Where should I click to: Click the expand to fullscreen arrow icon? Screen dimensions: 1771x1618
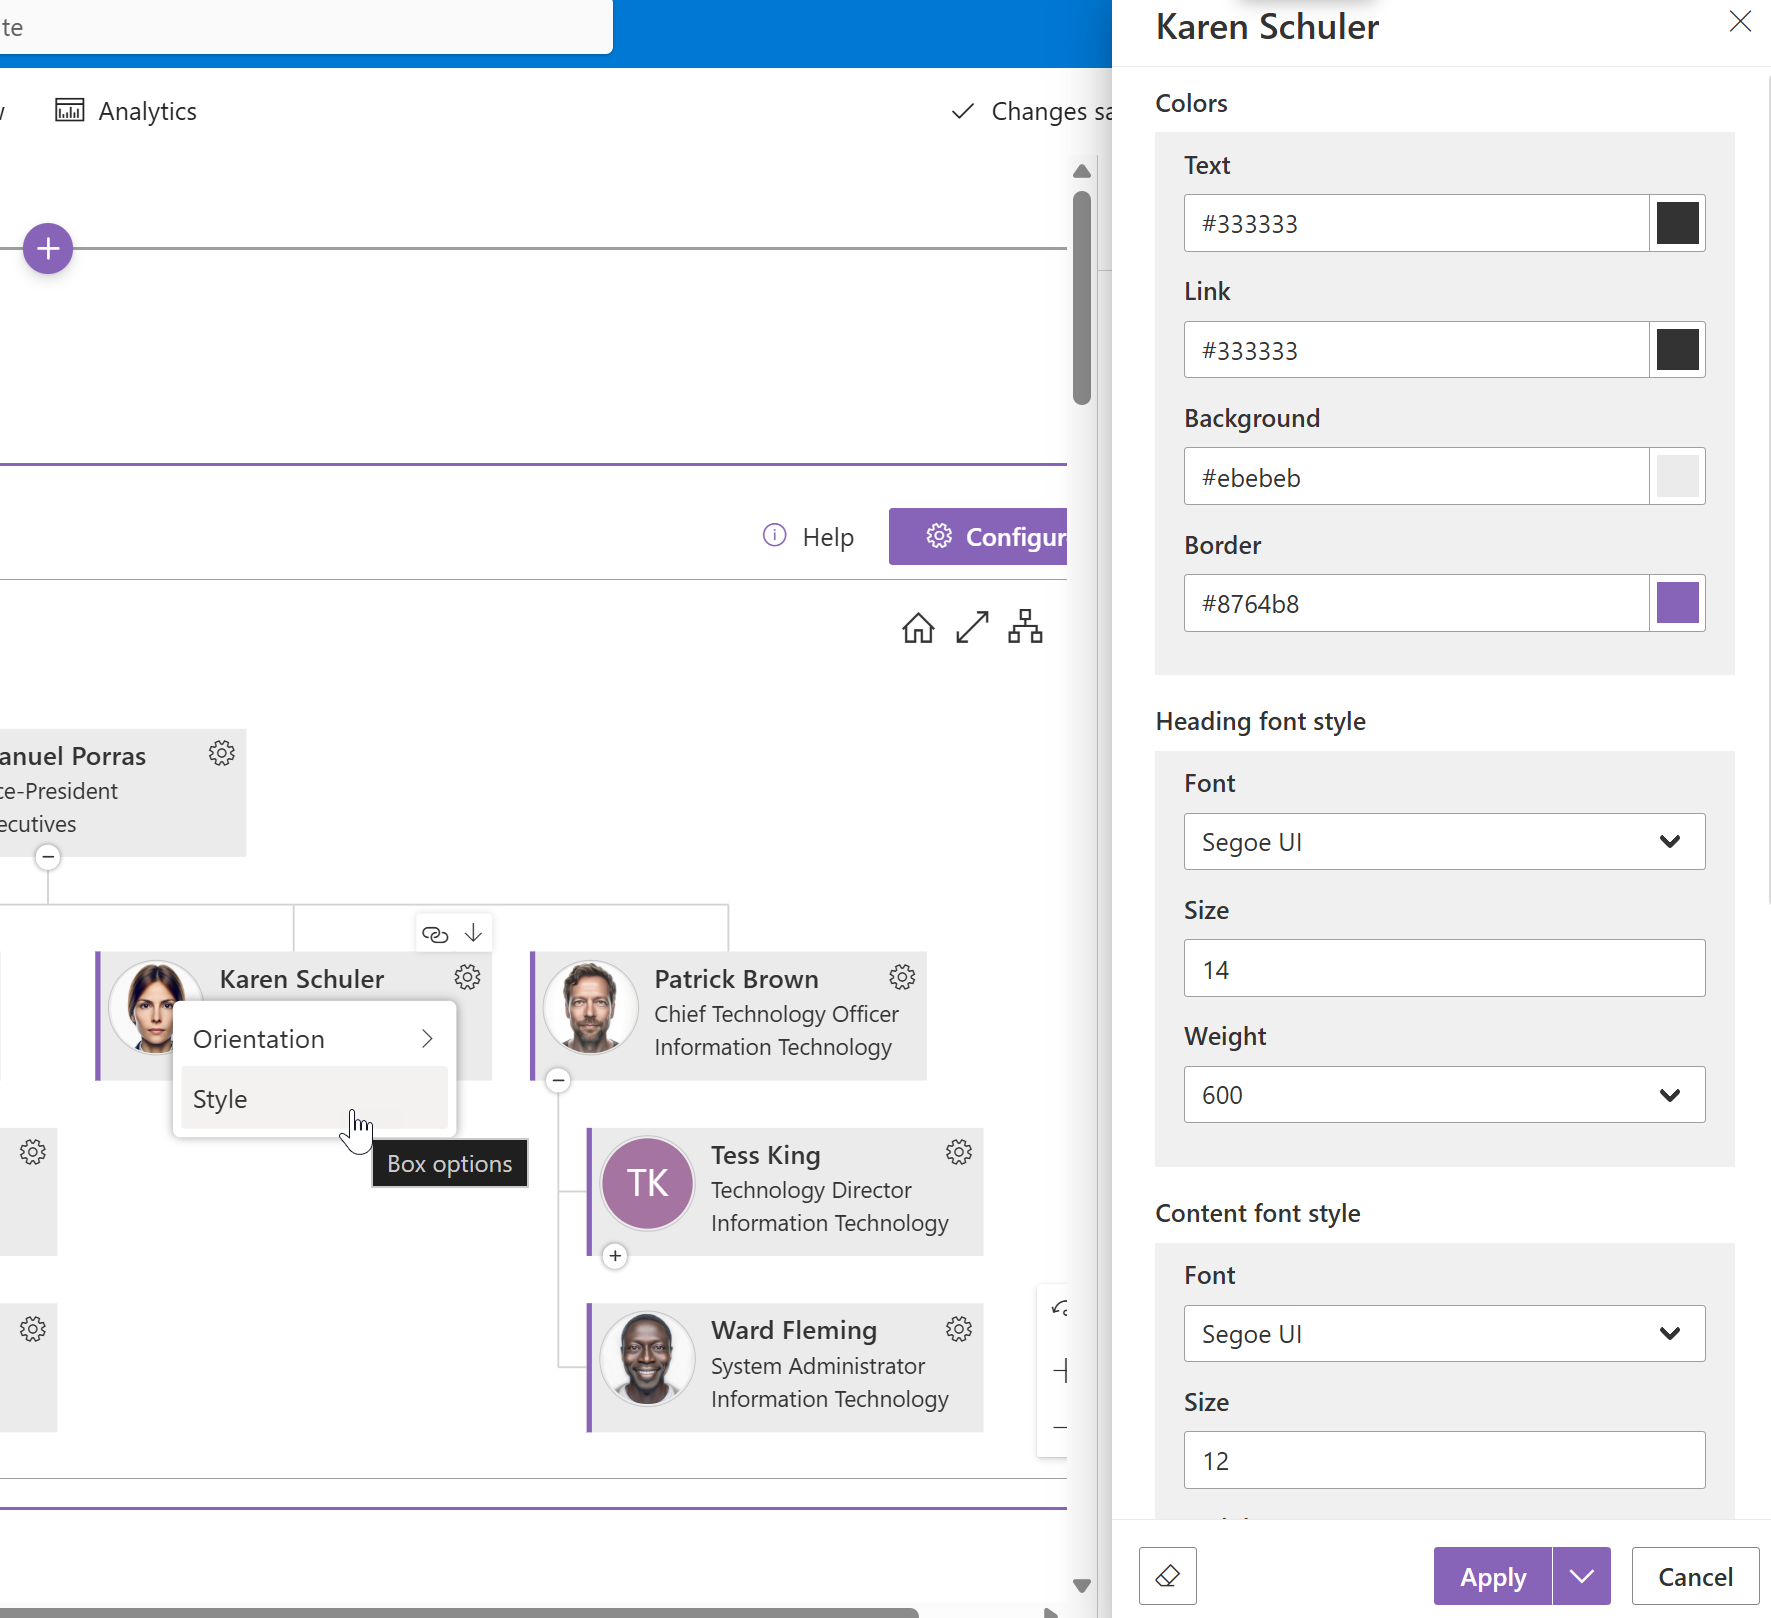pos(971,628)
